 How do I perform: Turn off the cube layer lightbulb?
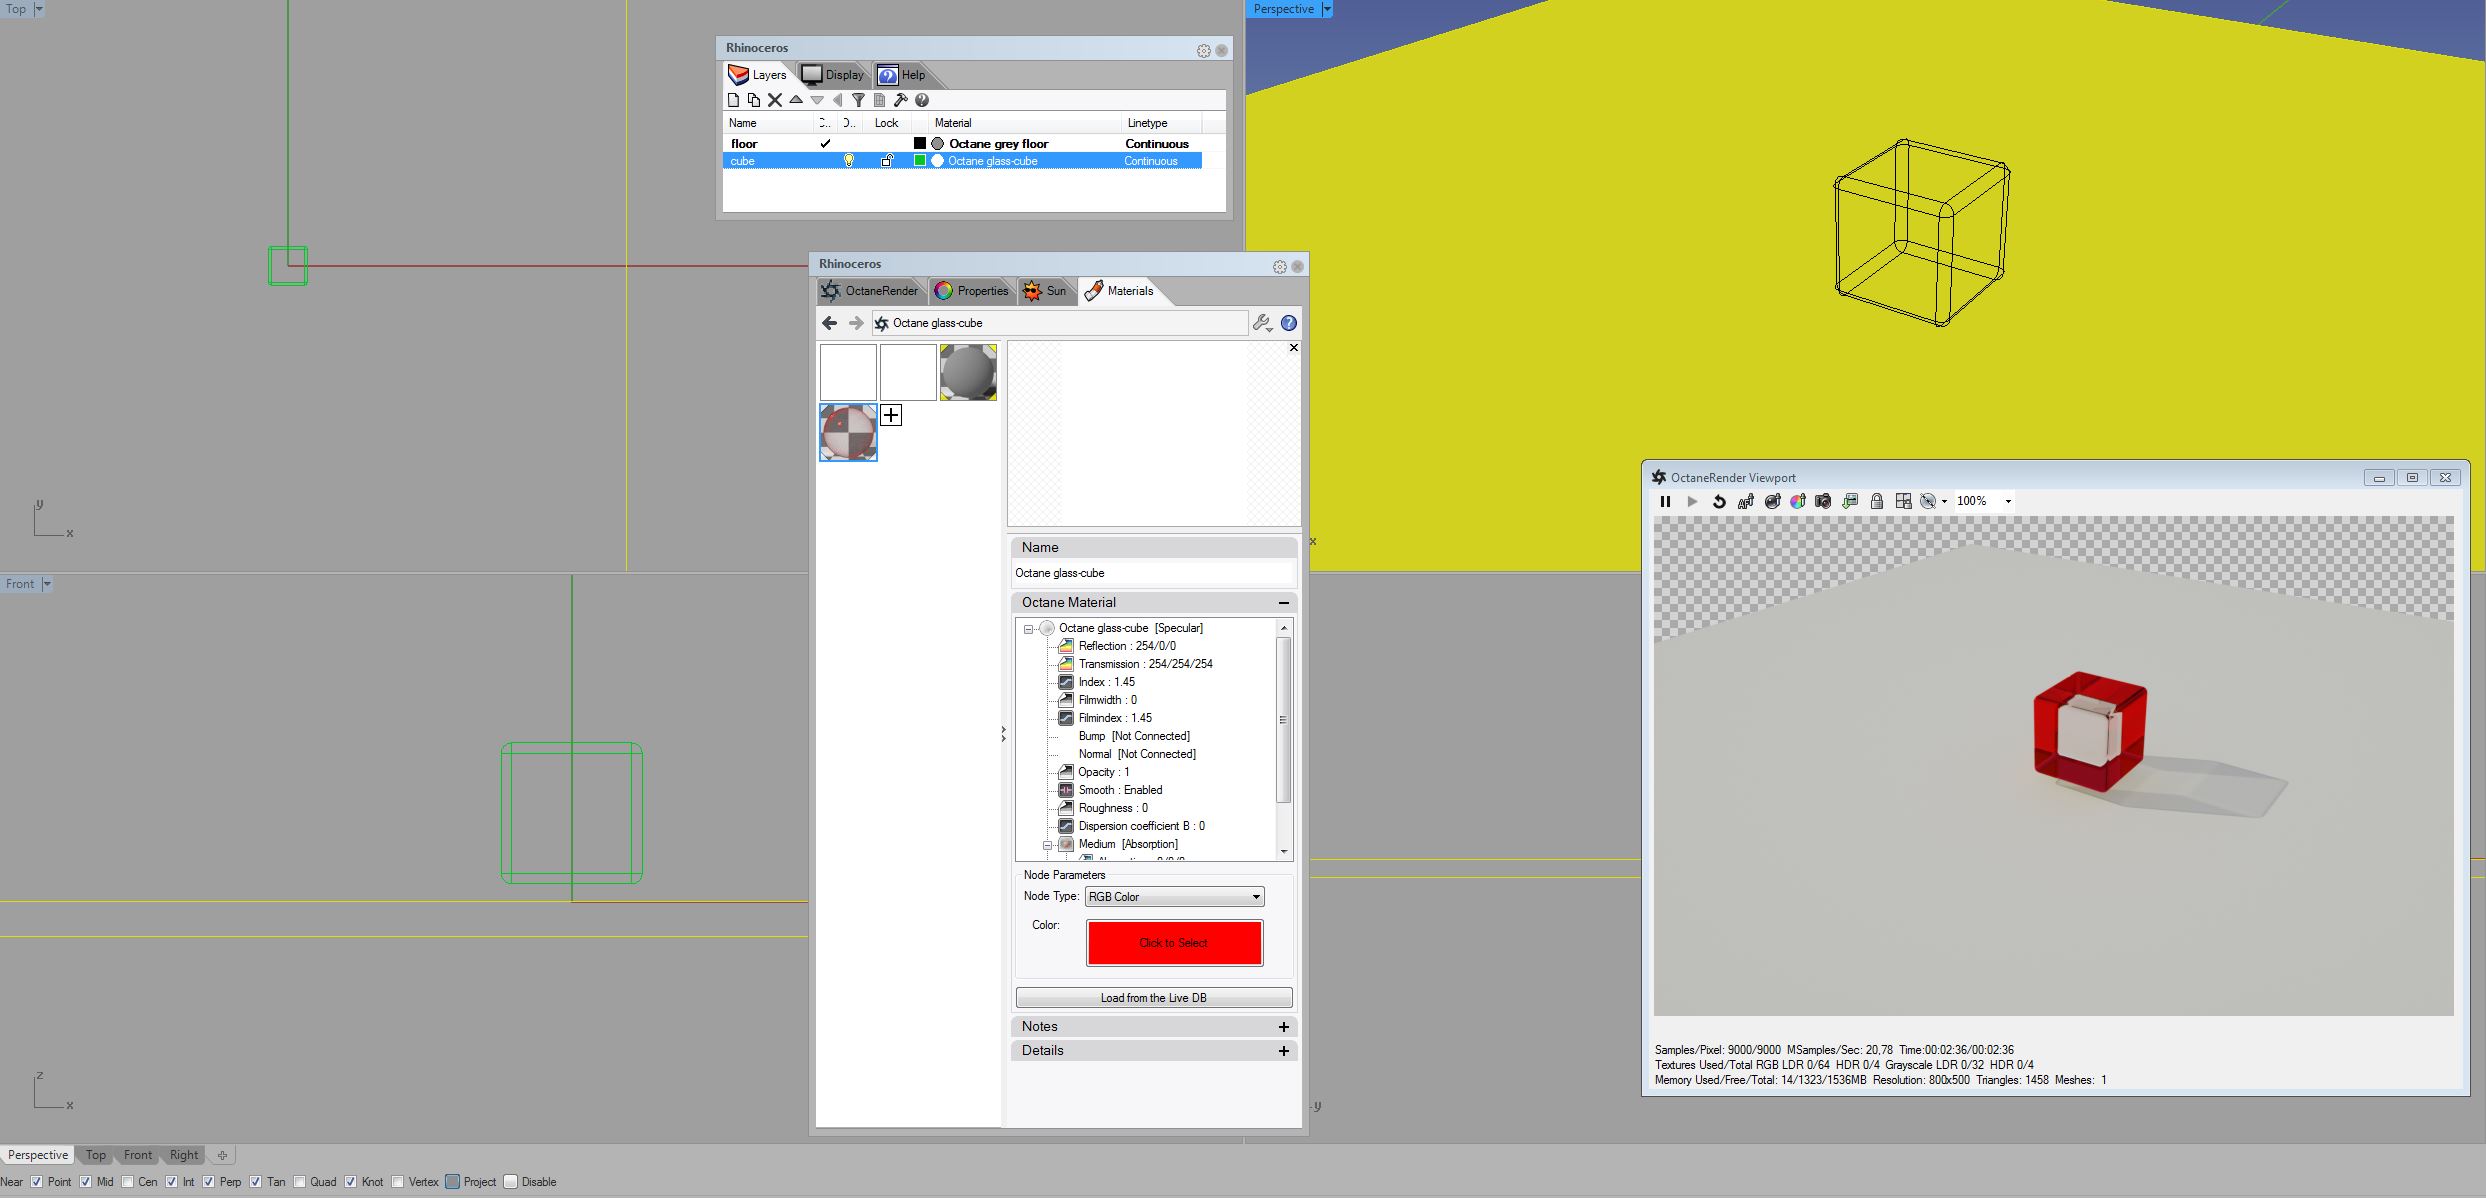pyautogui.click(x=849, y=161)
